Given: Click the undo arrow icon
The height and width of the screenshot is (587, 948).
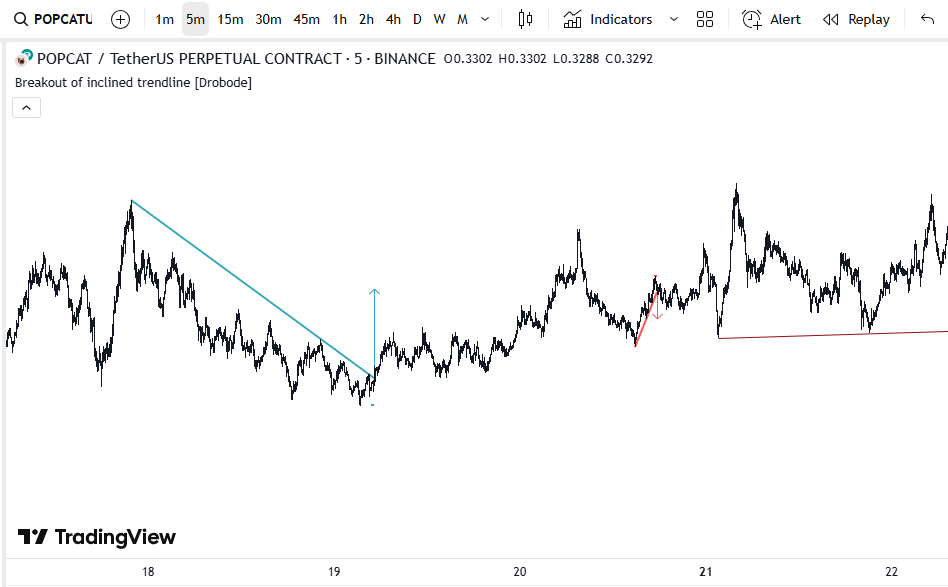Looking at the screenshot, I should [x=927, y=19].
